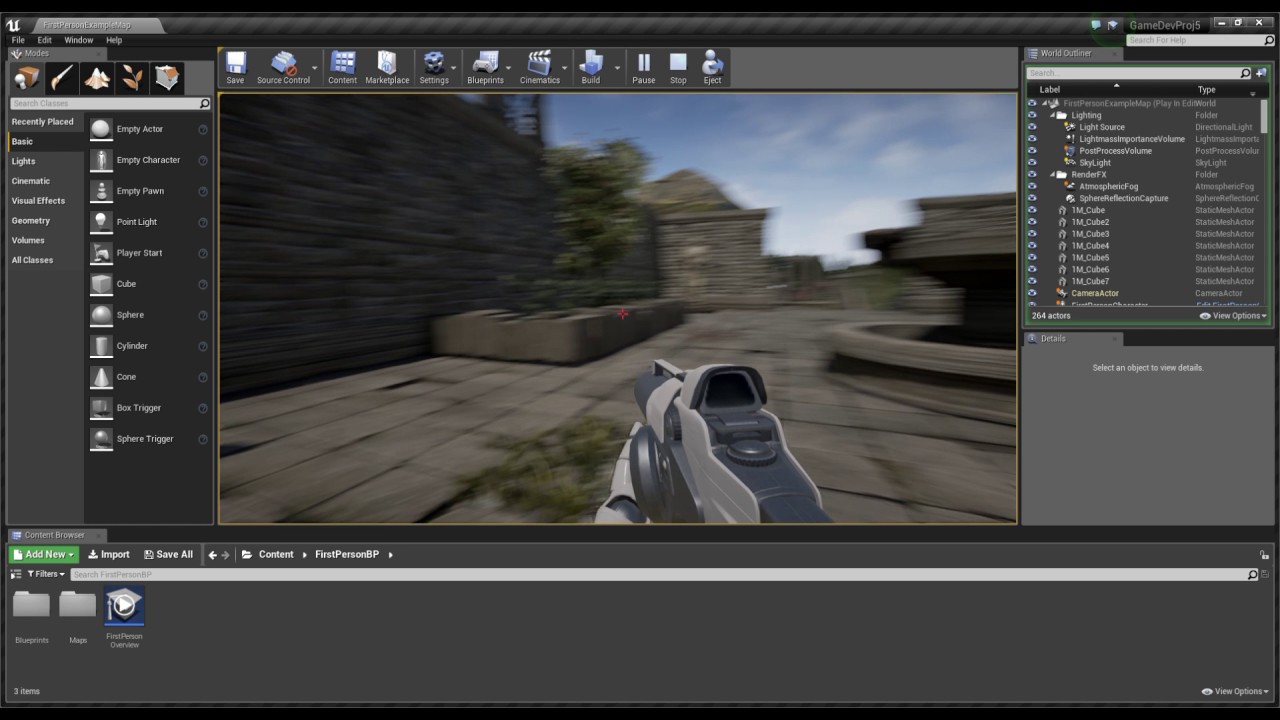Screen dimensions: 1280x720
Task: Click the Search Classes field
Action: pyautogui.click(x=110, y=103)
